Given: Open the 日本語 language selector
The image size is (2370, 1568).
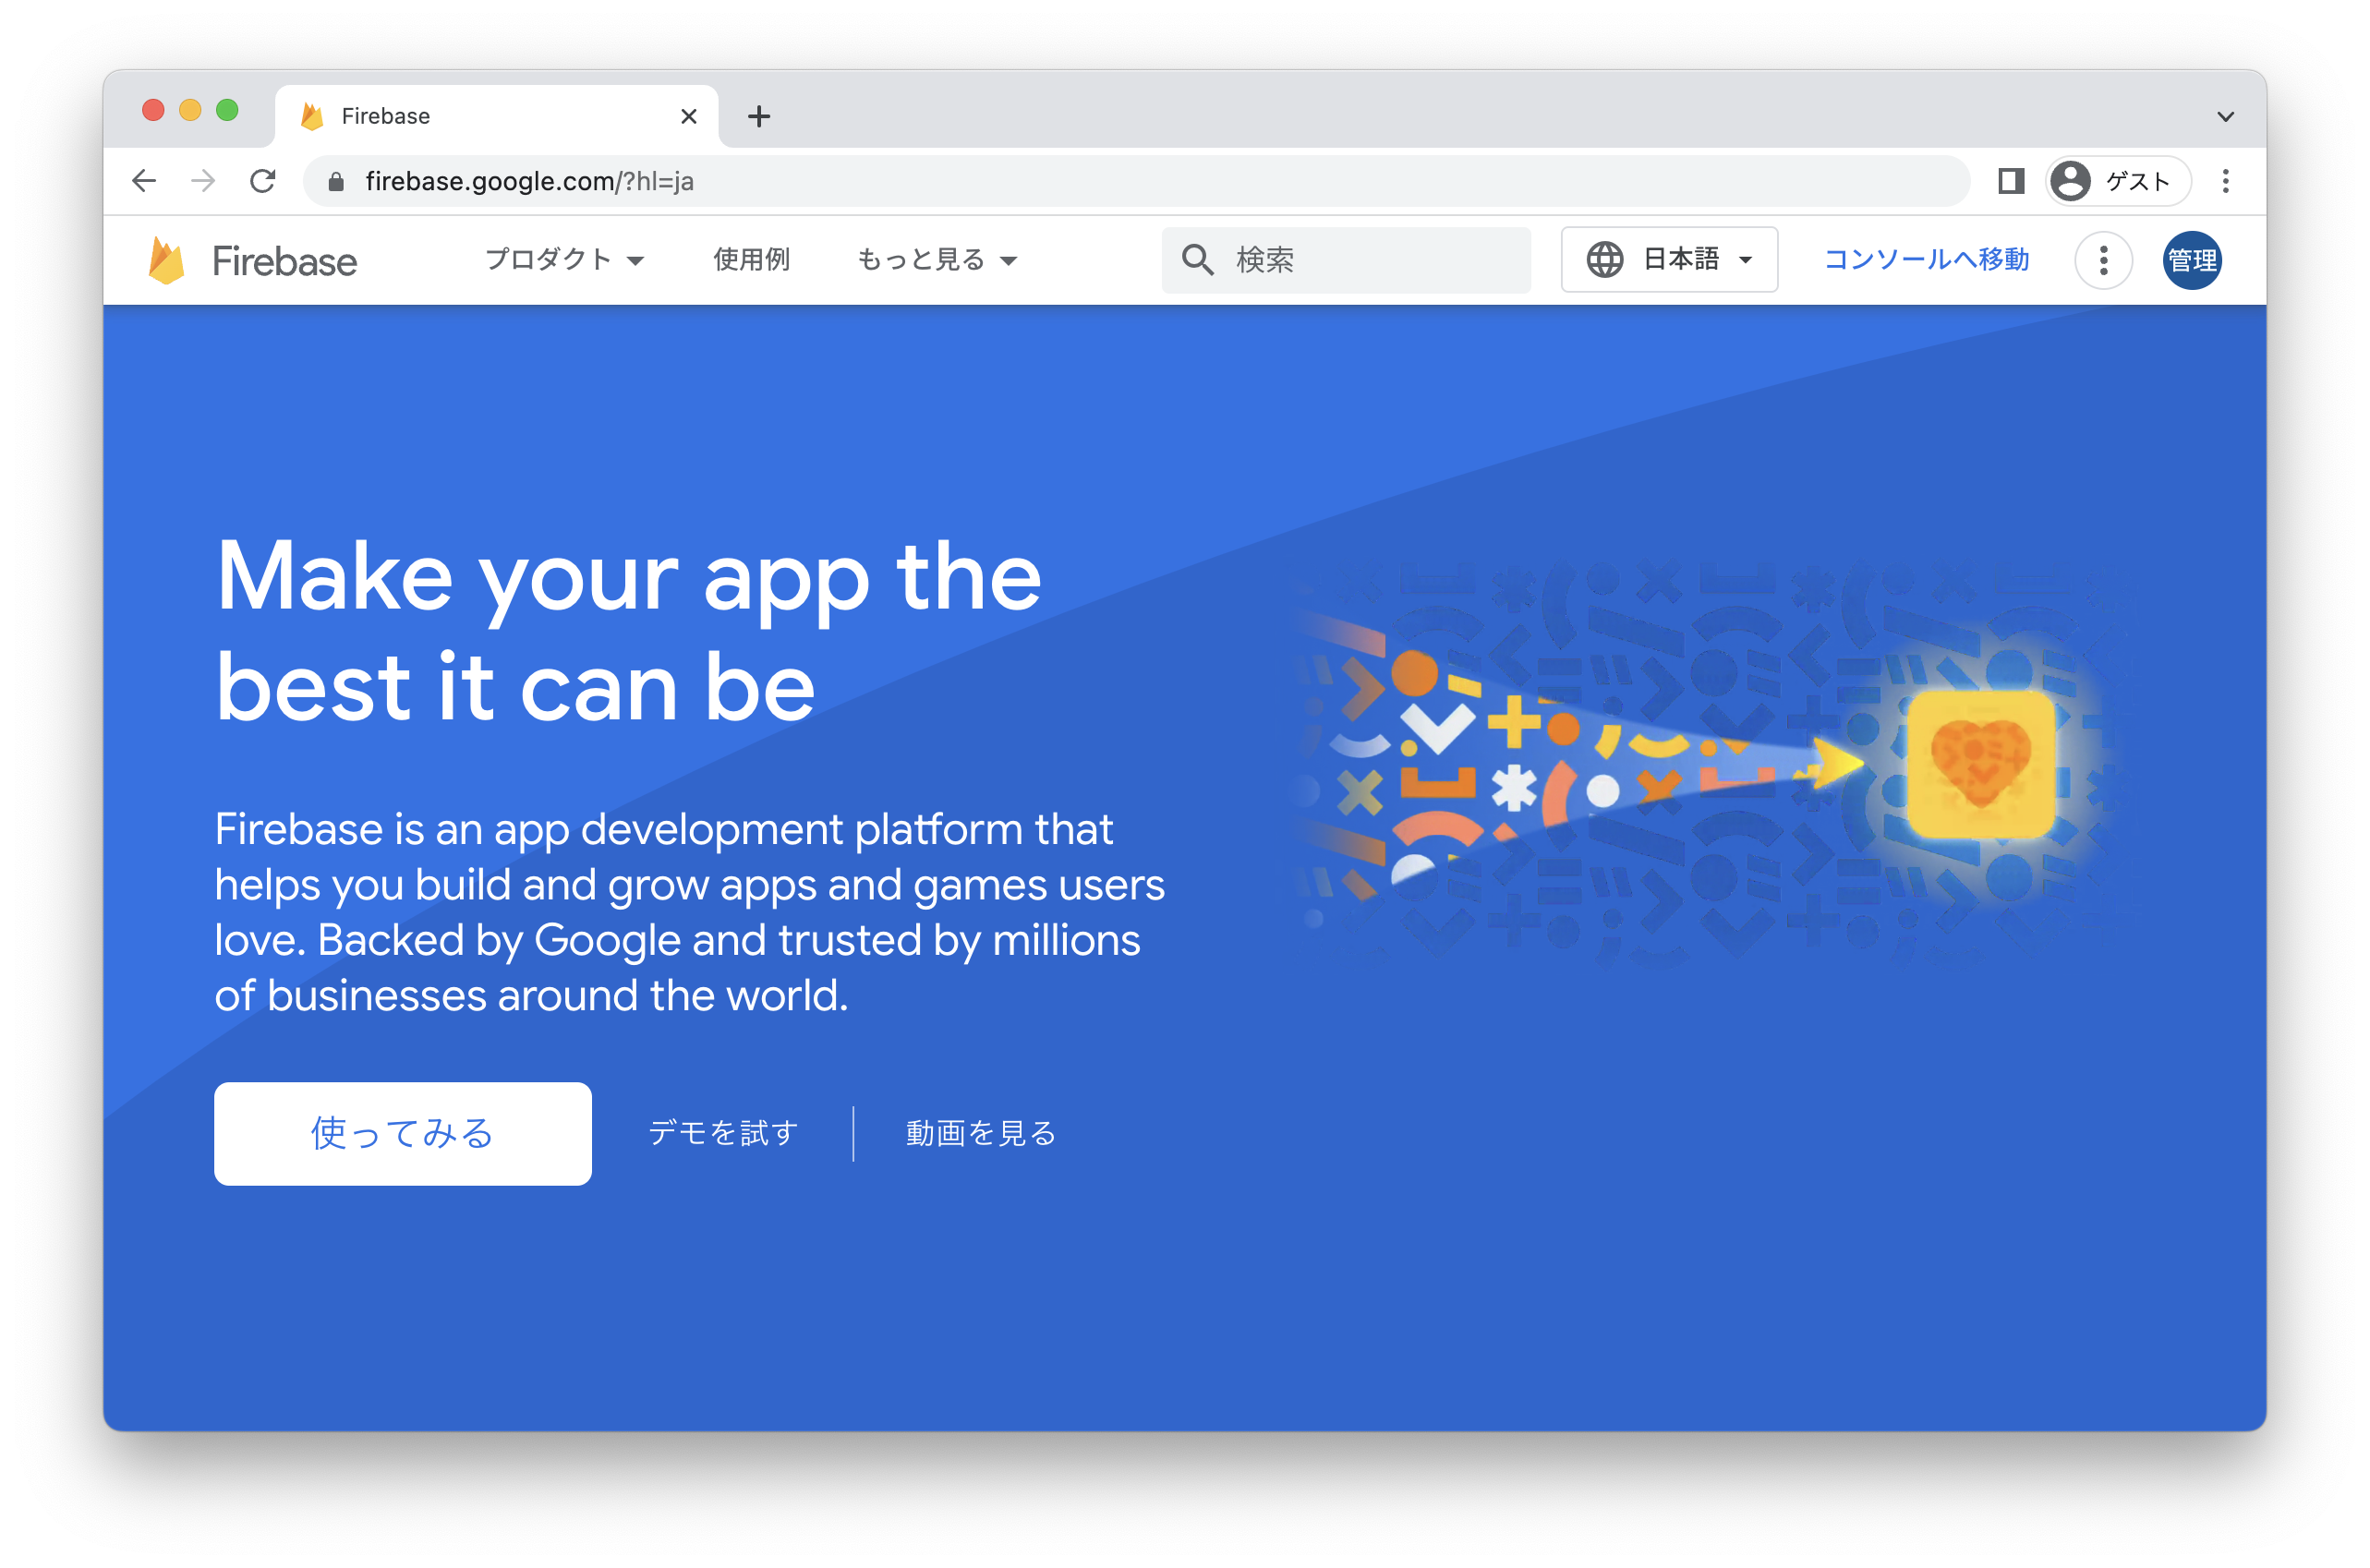Looking at the screenshot, I should point(1669,260).
